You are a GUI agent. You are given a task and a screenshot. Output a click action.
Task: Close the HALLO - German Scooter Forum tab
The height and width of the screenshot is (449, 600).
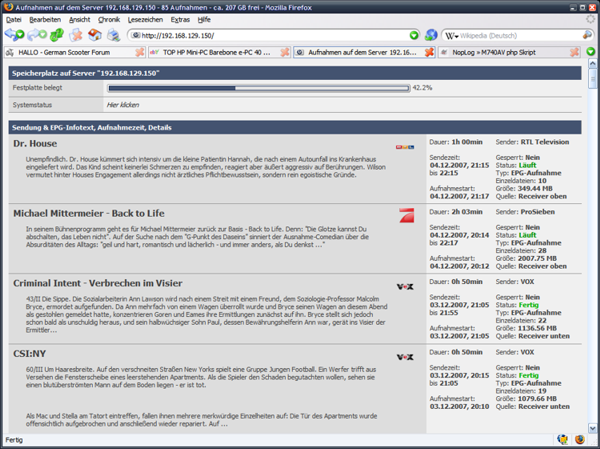[140, 52]
